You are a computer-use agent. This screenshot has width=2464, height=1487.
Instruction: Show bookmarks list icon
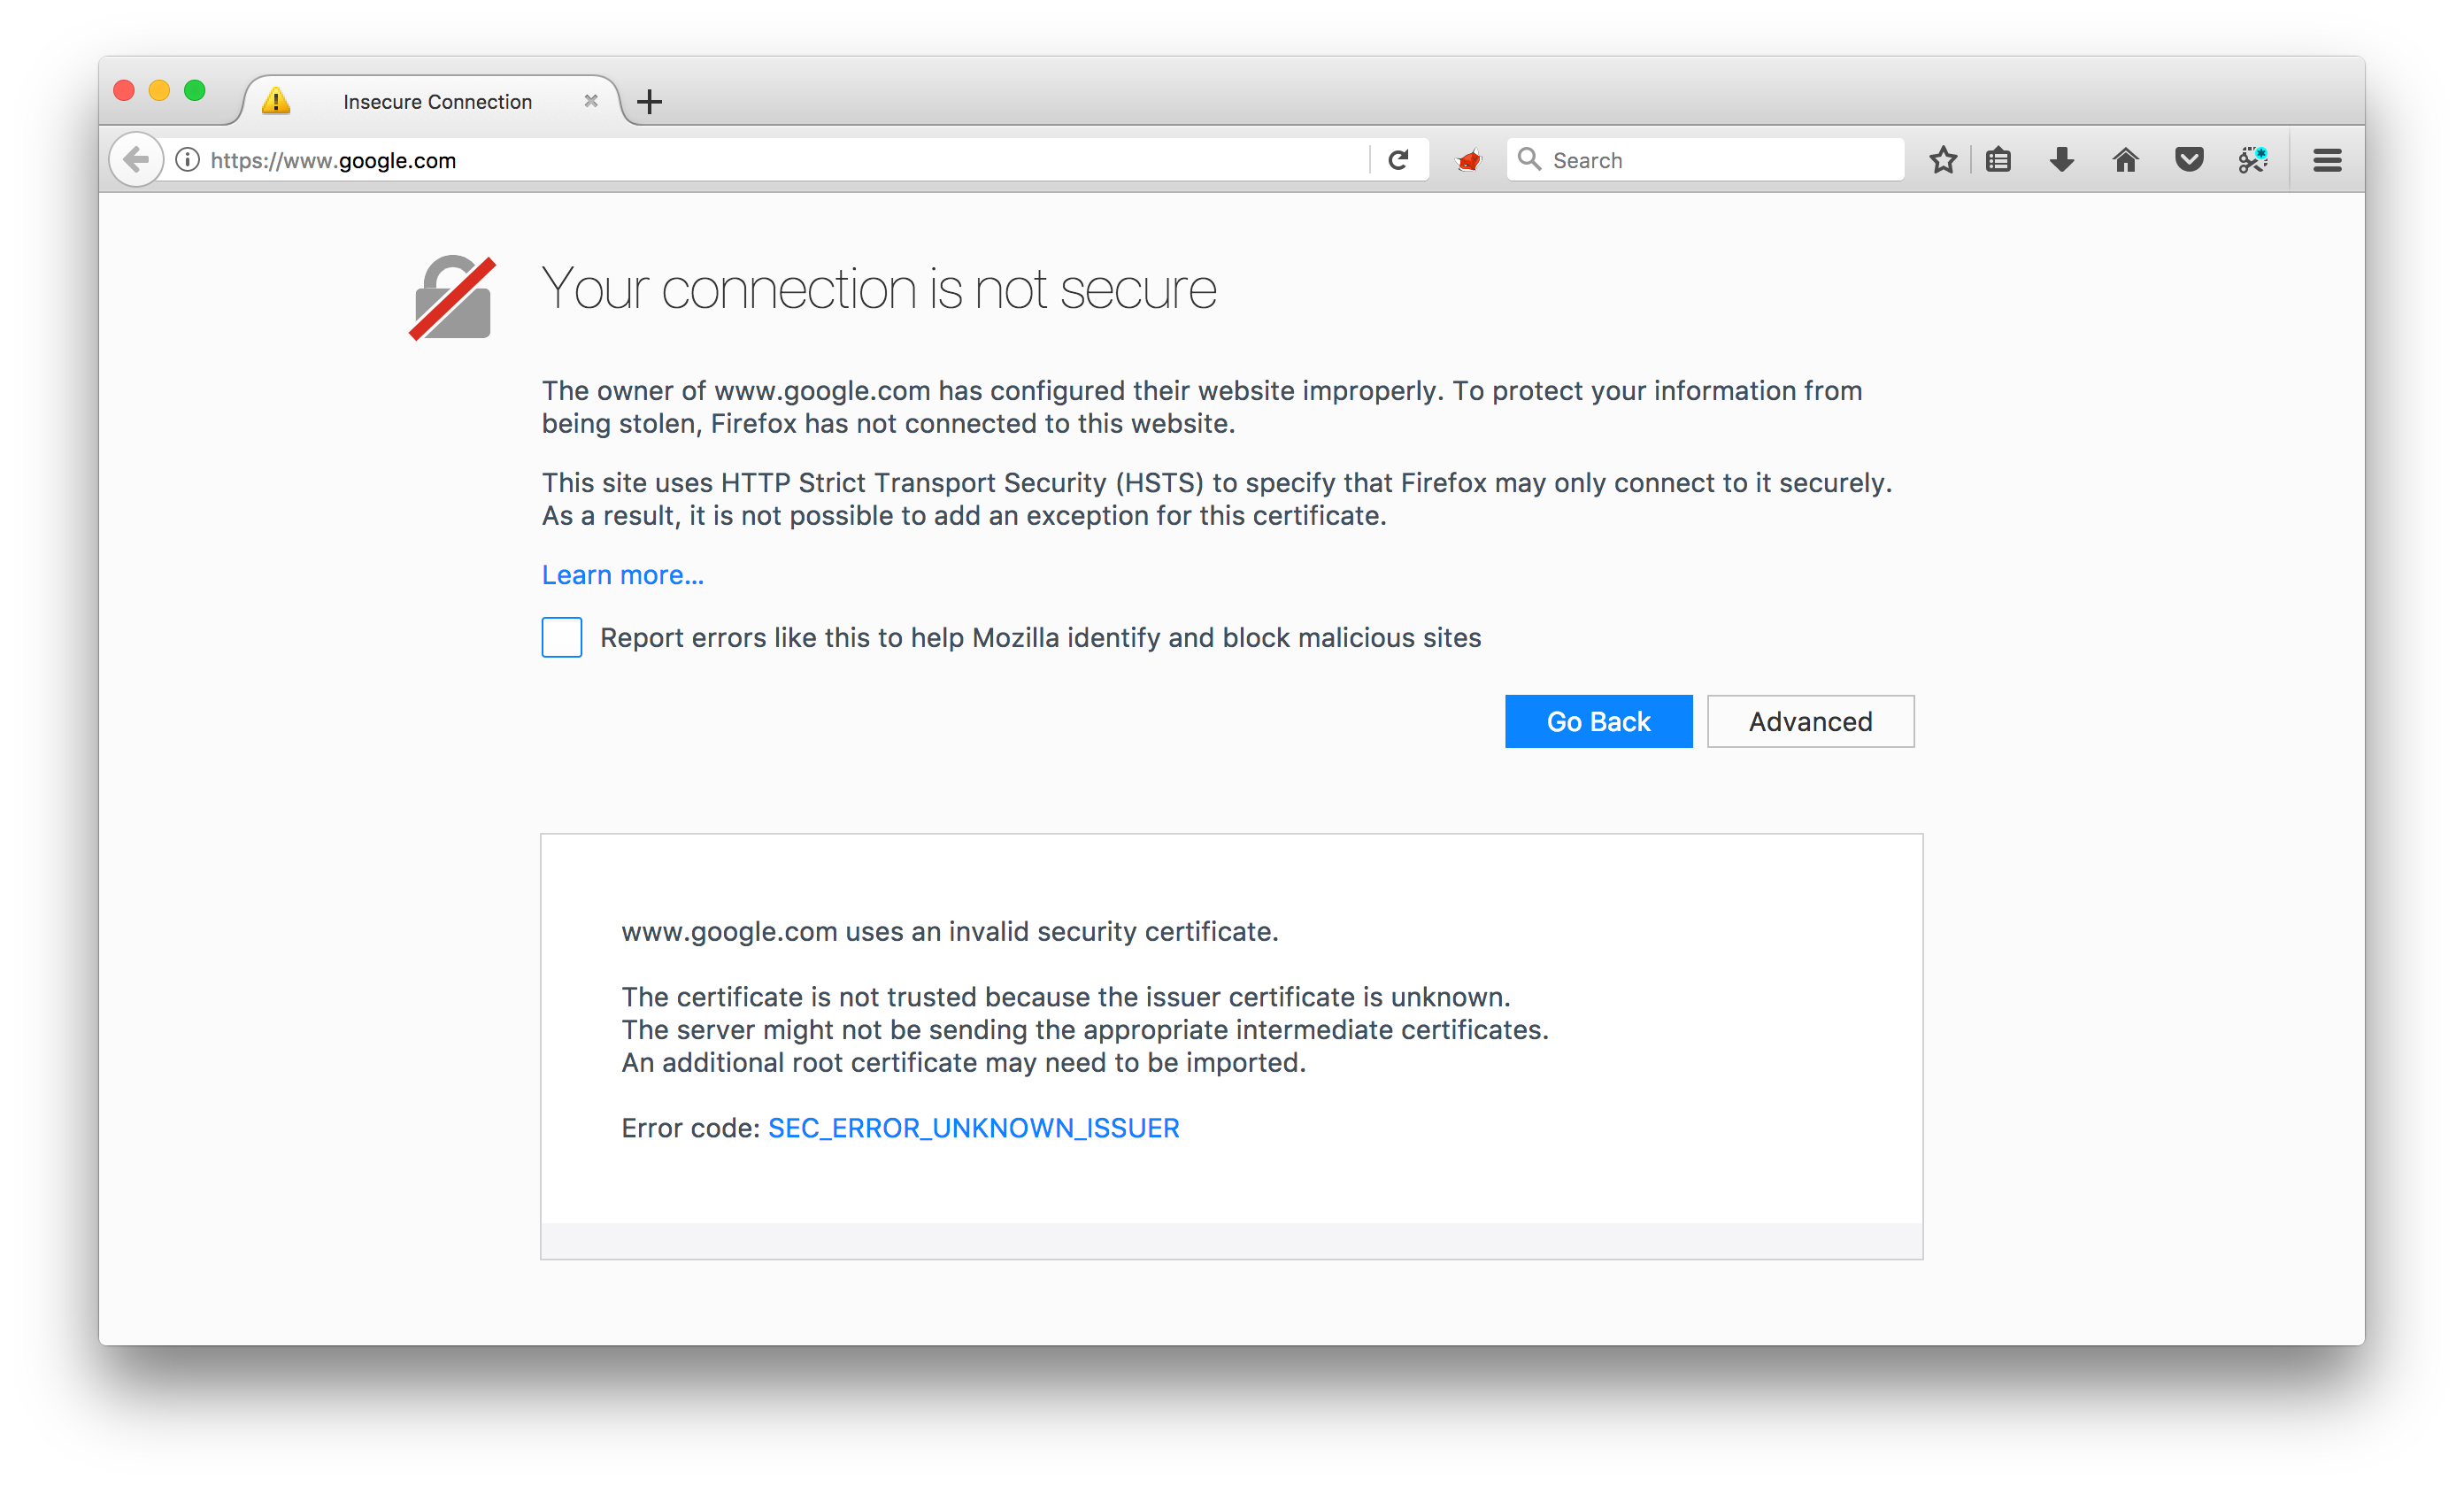tap(1998, 160)
